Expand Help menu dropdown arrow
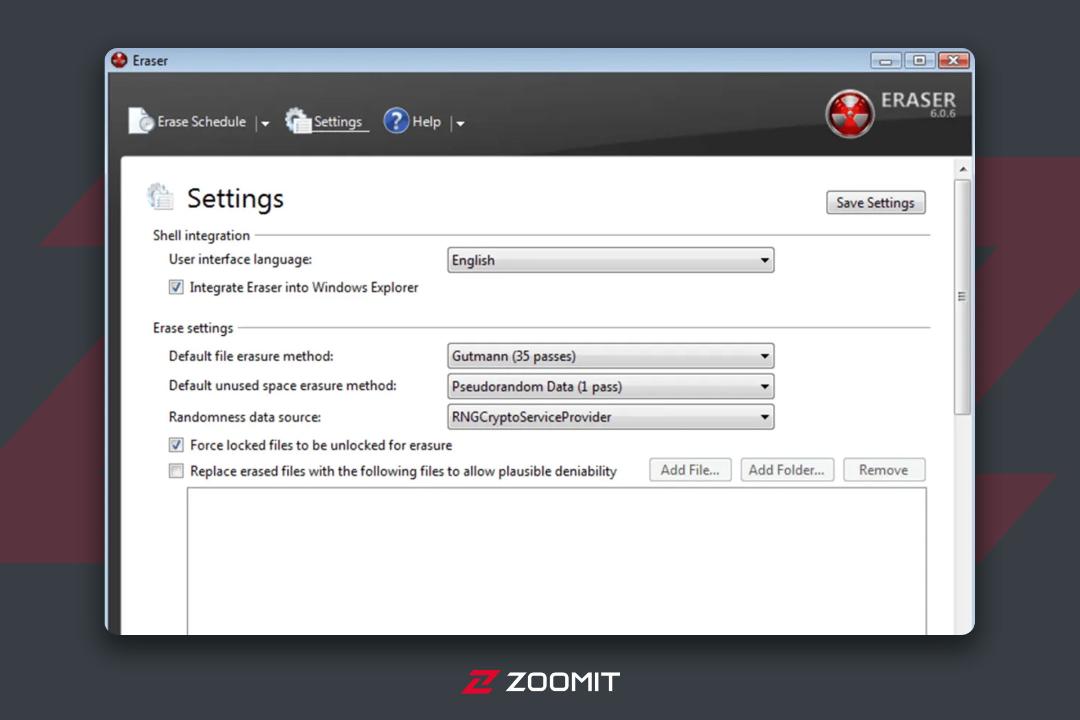This screenshot has height=720, width=1080. [x=460, y=123]
